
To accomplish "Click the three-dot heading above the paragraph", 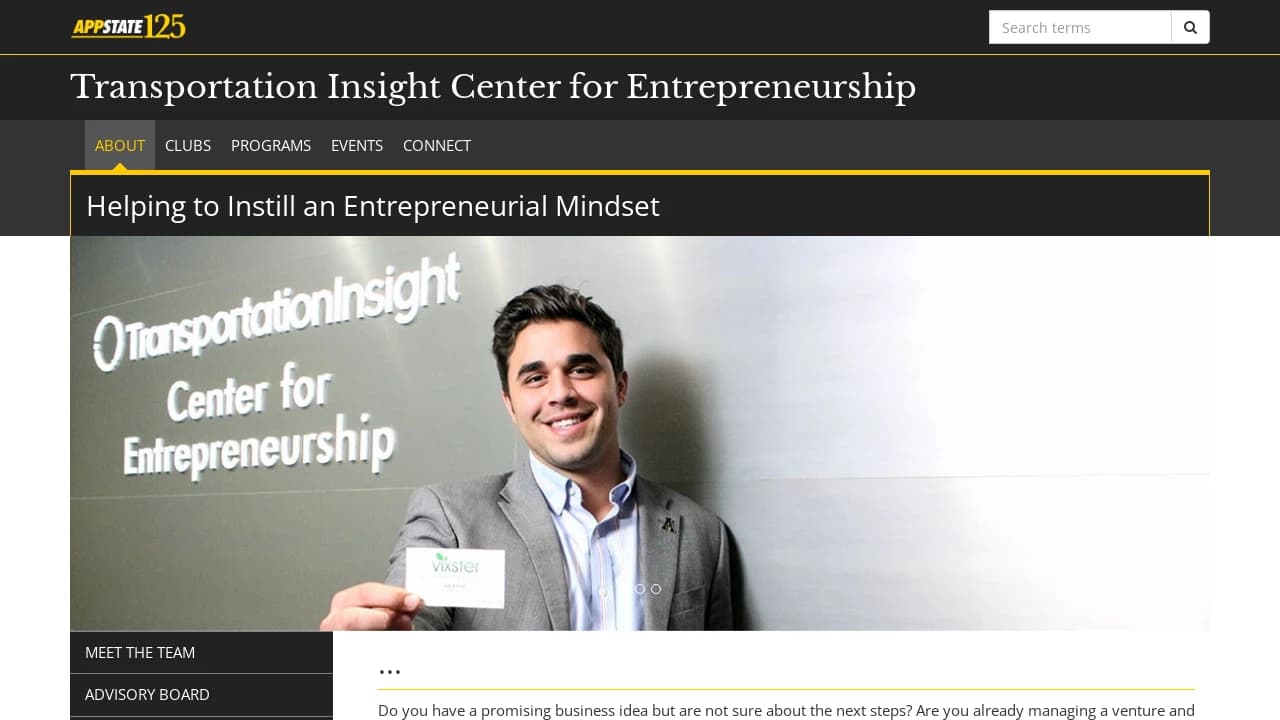I will [390, 671].
